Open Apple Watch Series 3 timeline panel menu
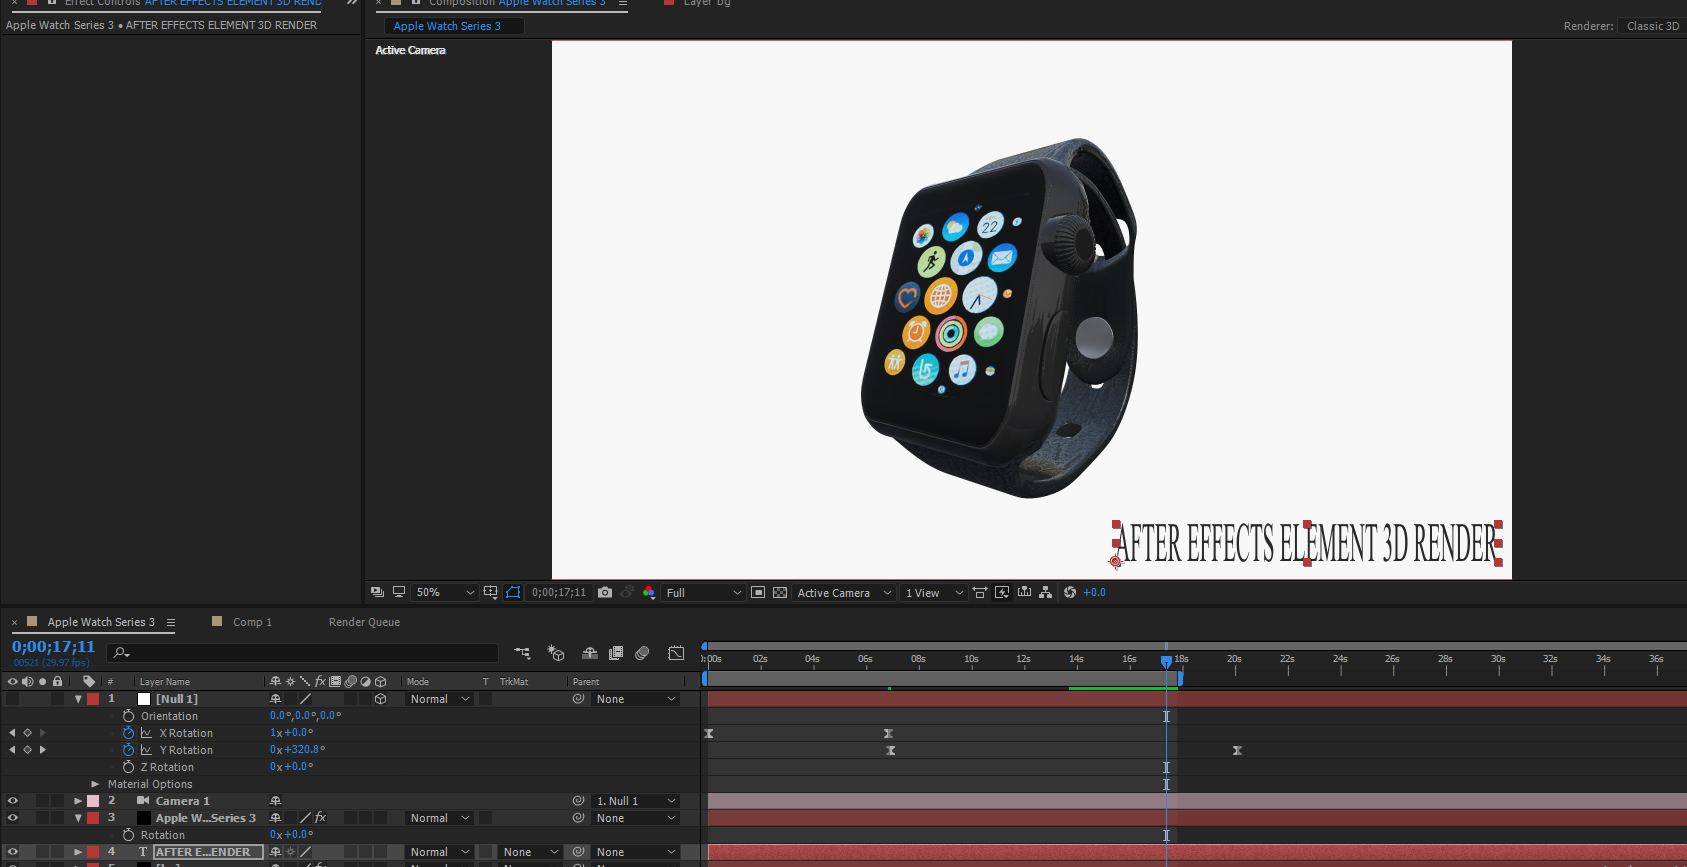The height and width of the screenshot is (867, 1687). [x=171, y=622]
